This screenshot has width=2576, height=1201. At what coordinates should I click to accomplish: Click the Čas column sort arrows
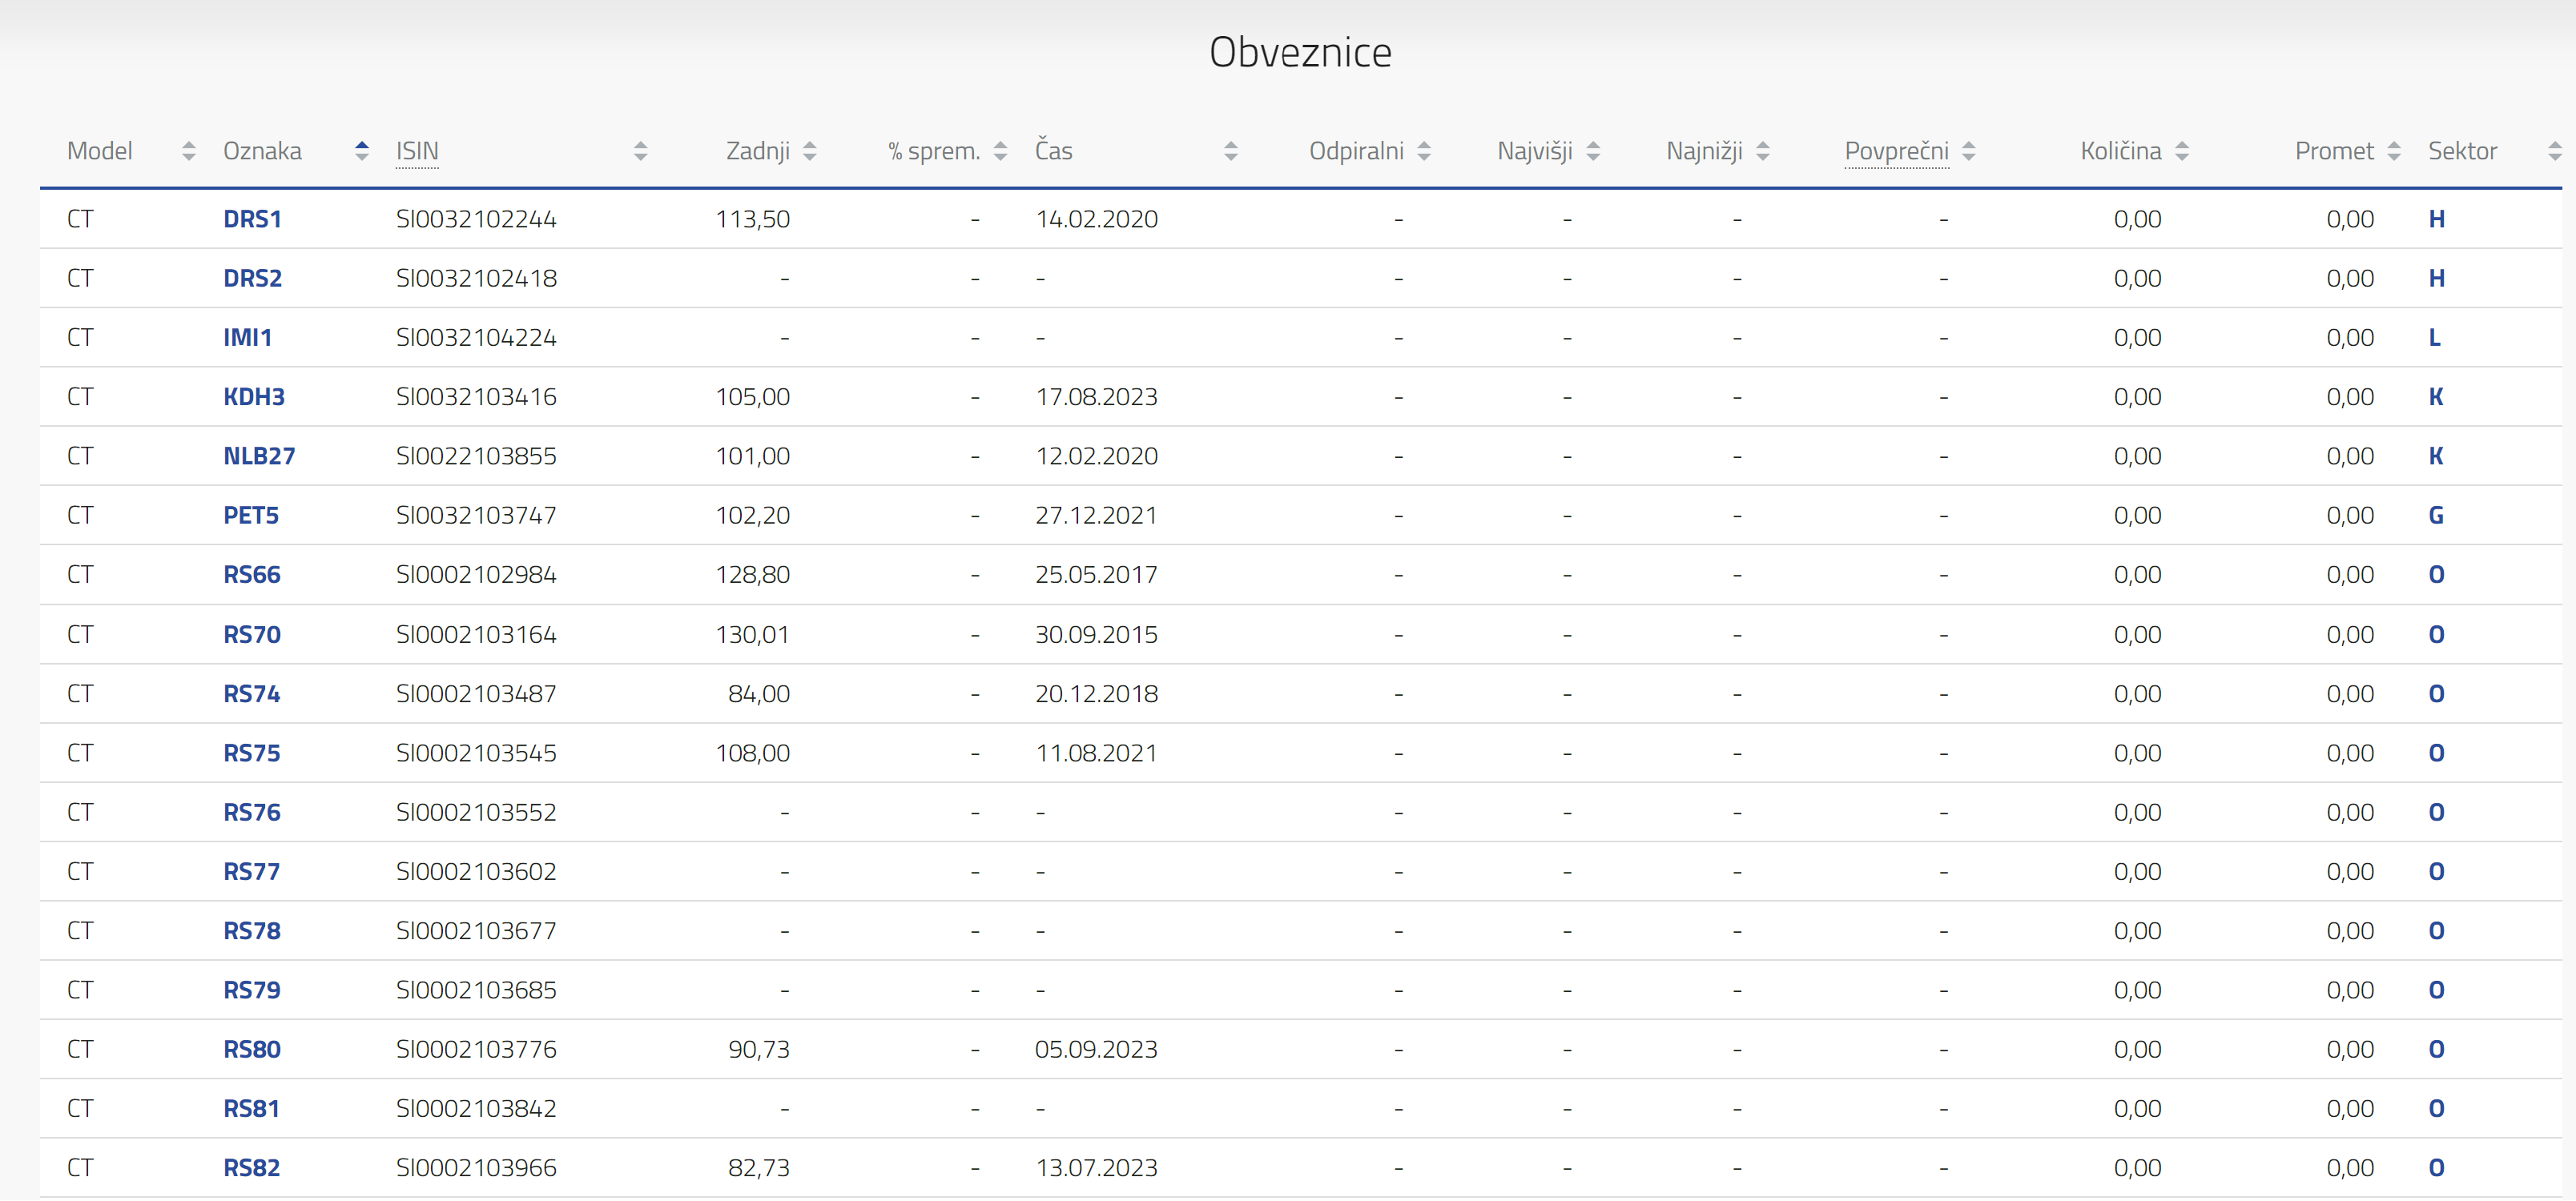(x=1231, y=151)
